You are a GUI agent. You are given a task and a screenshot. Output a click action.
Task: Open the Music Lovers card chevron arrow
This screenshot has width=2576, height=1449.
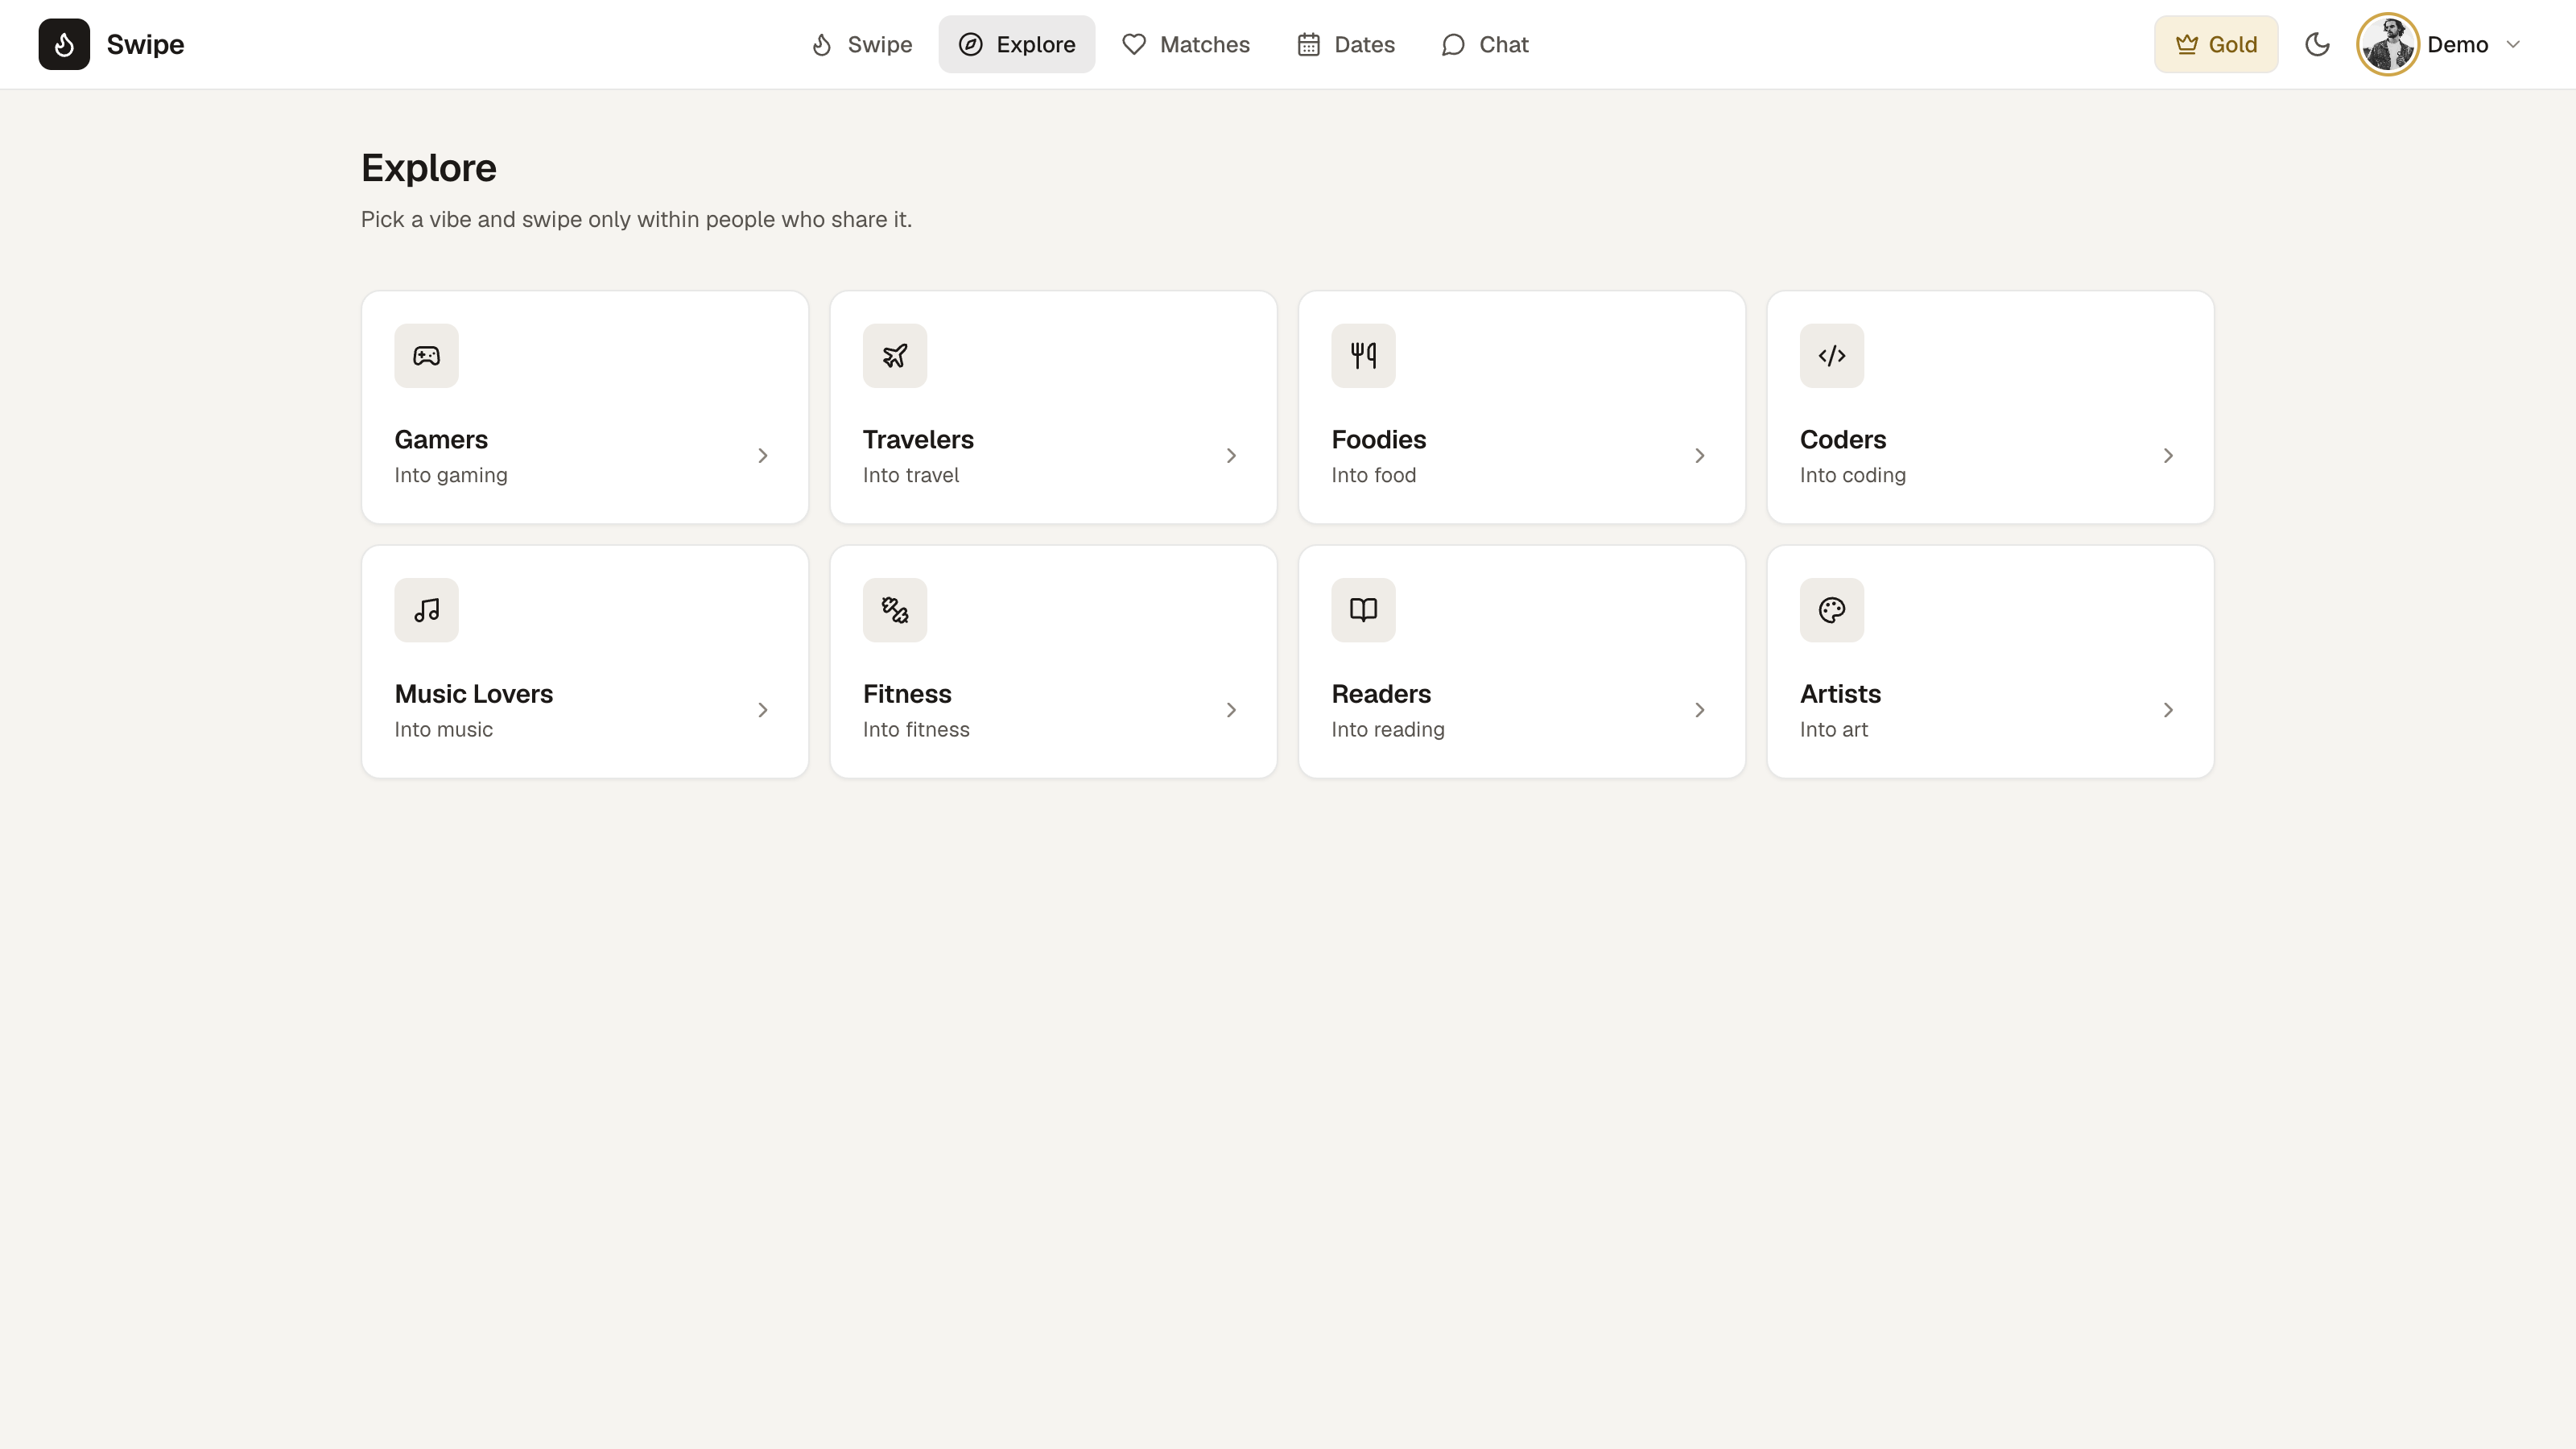[x=763, y=710]
